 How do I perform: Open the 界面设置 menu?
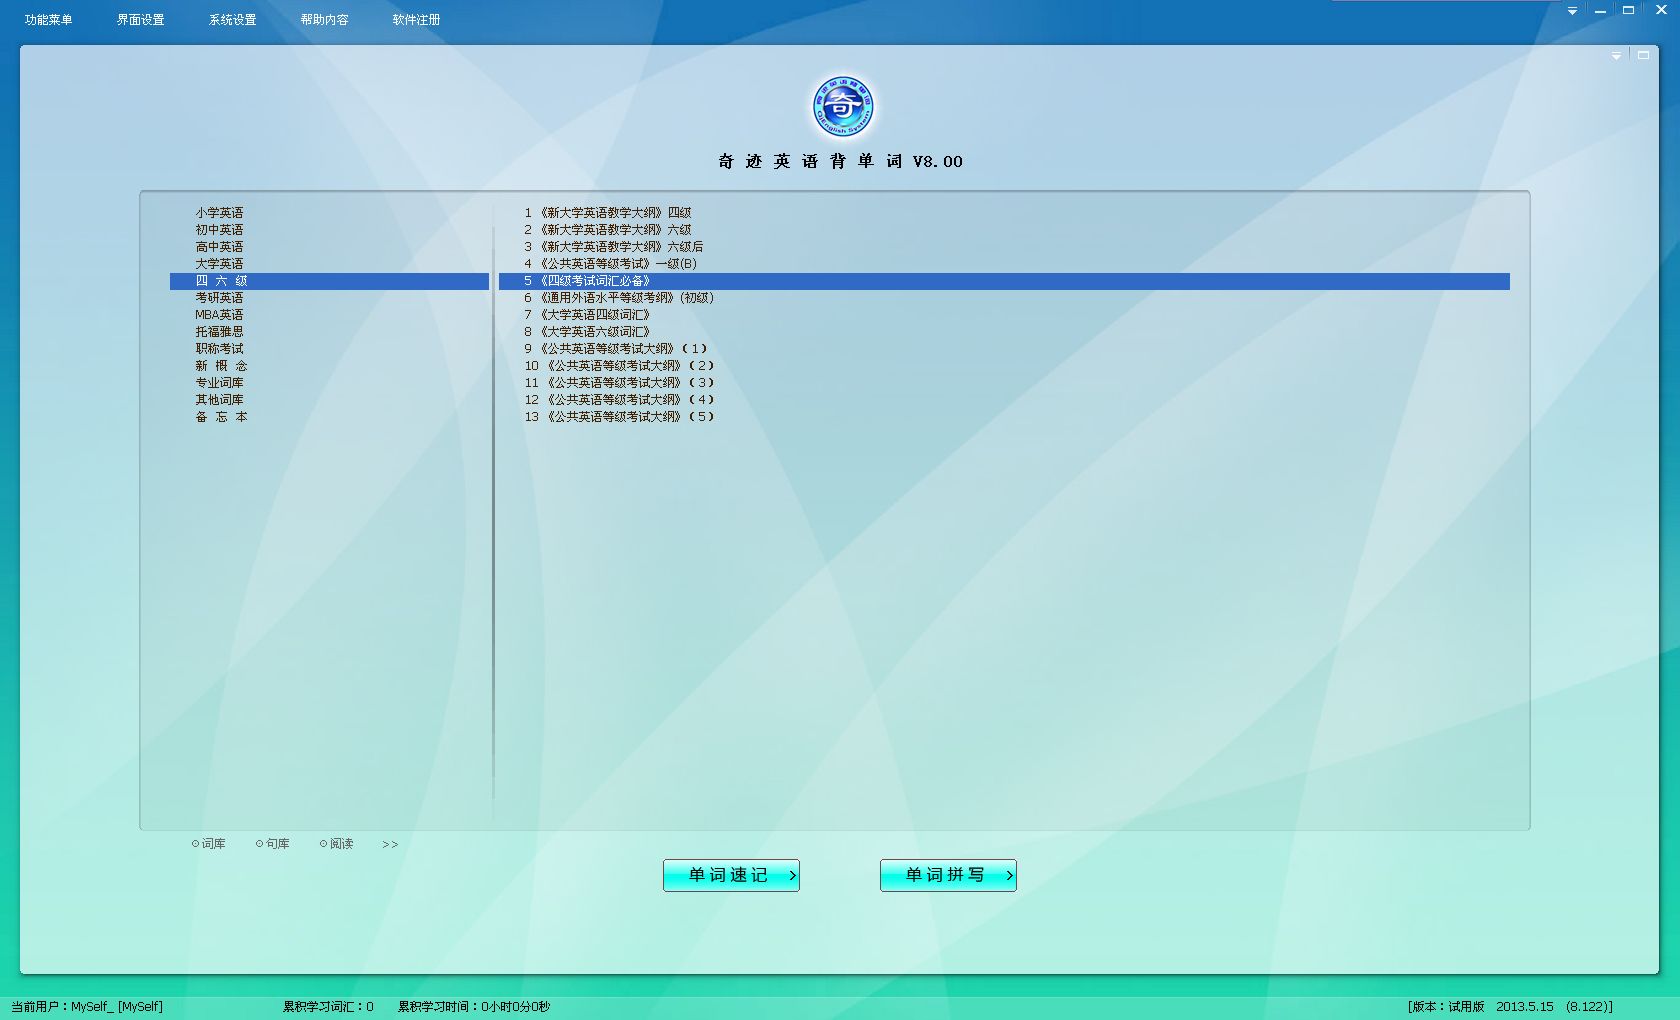[140, 20]
